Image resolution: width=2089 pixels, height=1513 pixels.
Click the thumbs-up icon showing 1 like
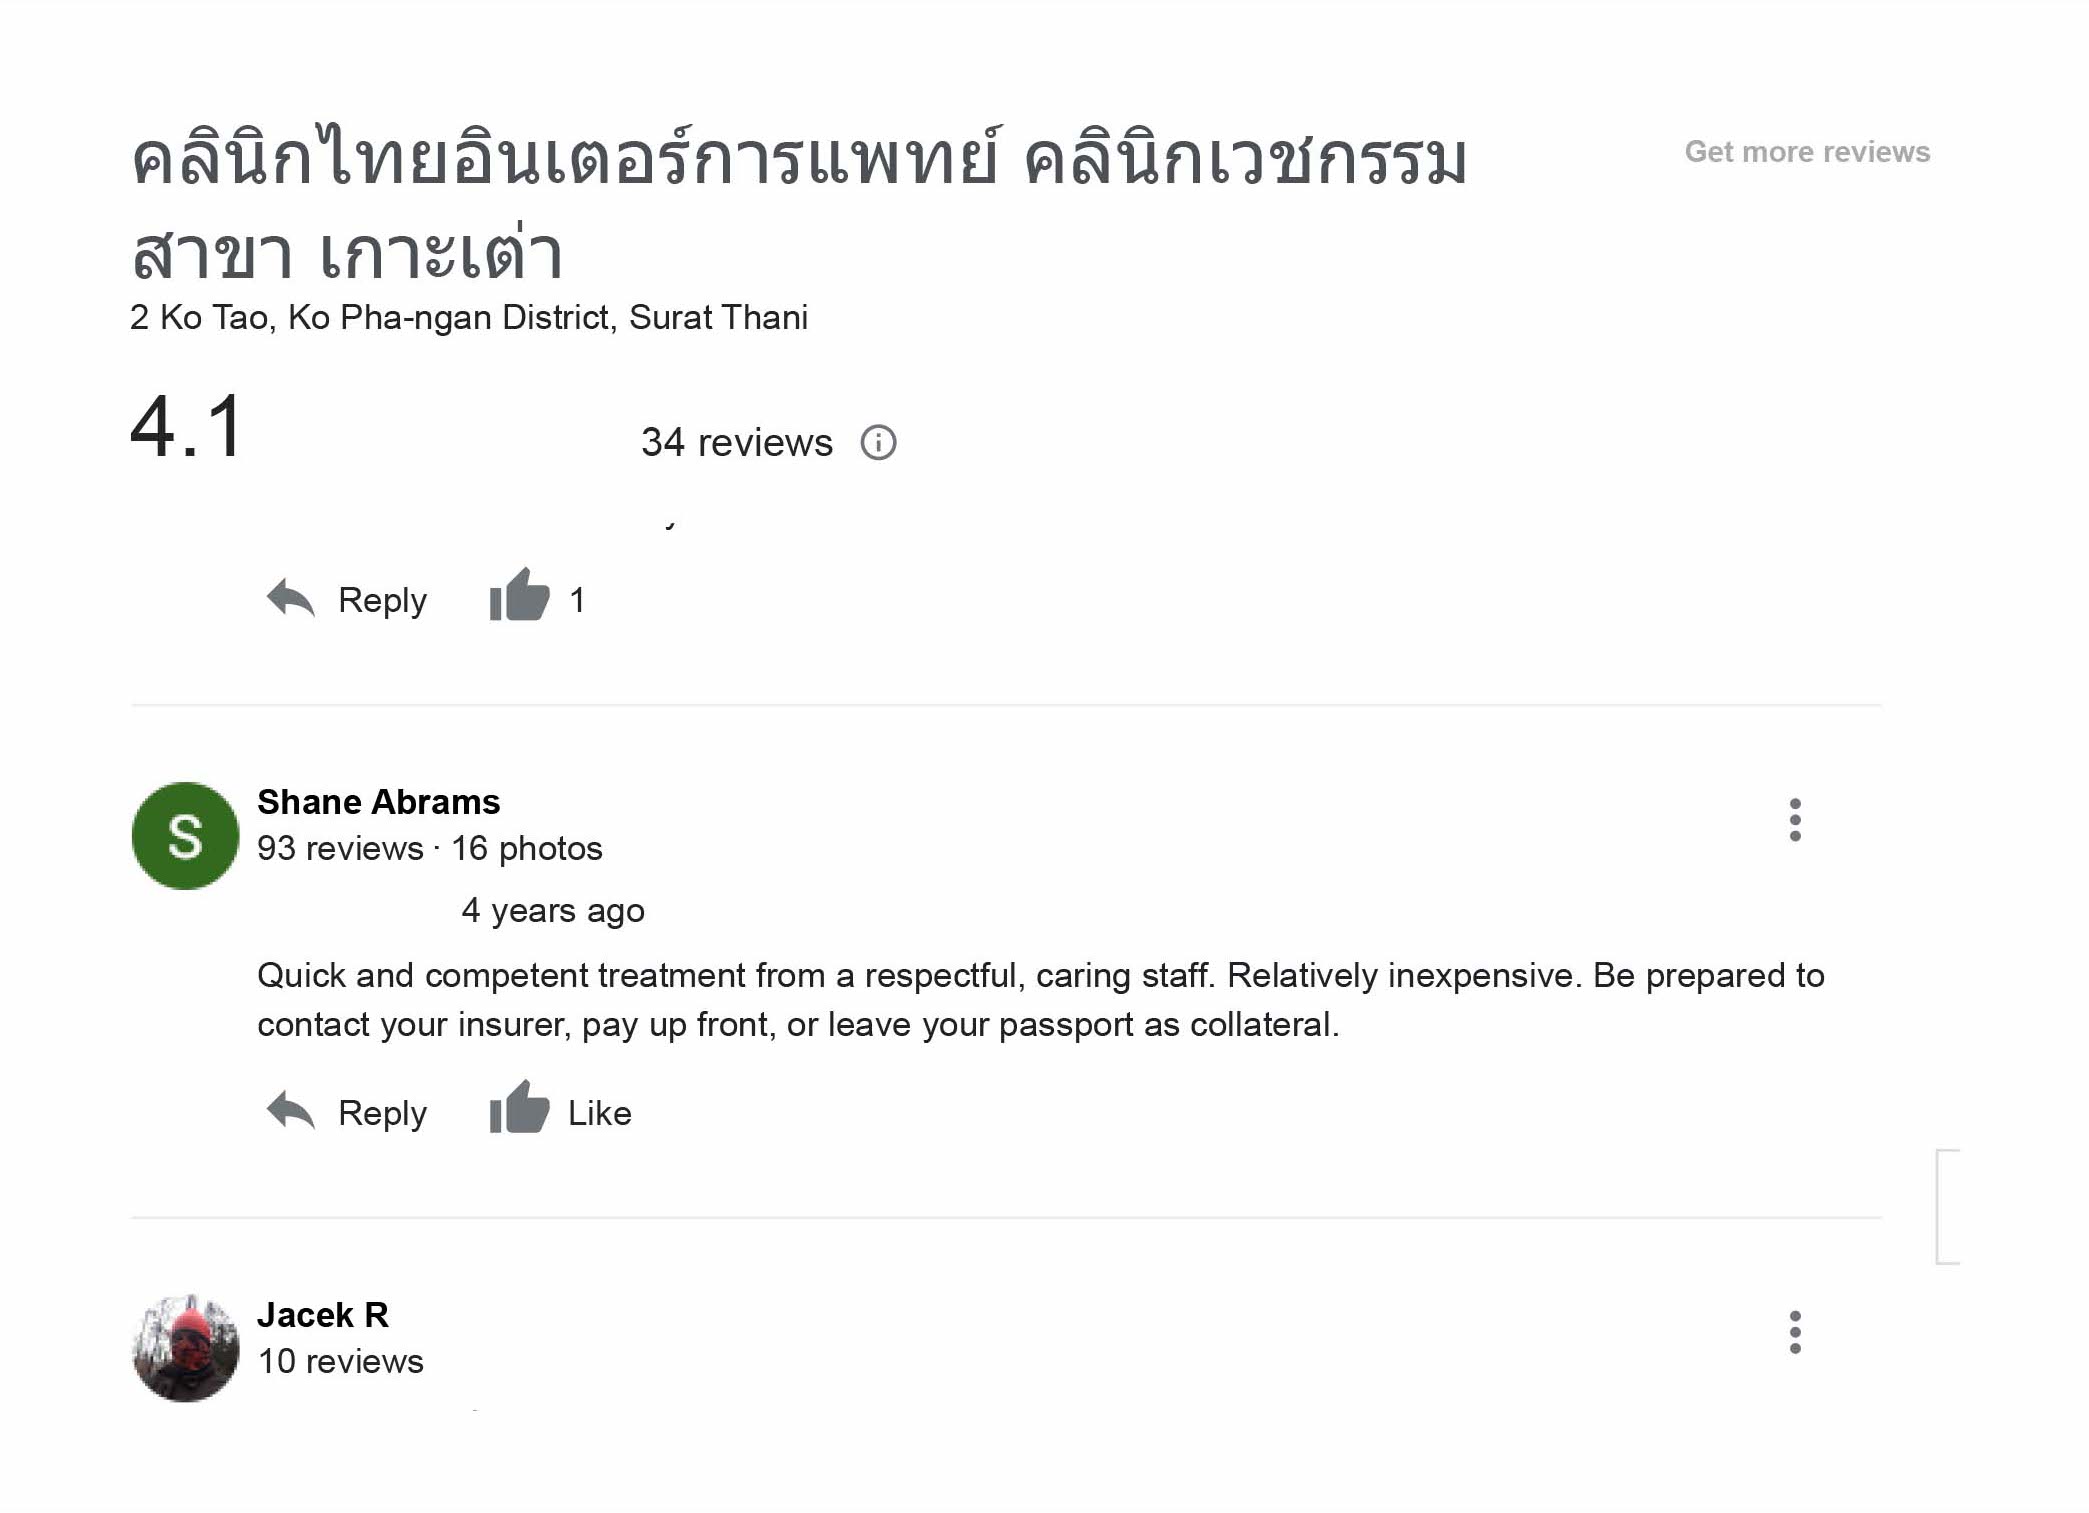[519, 596]
